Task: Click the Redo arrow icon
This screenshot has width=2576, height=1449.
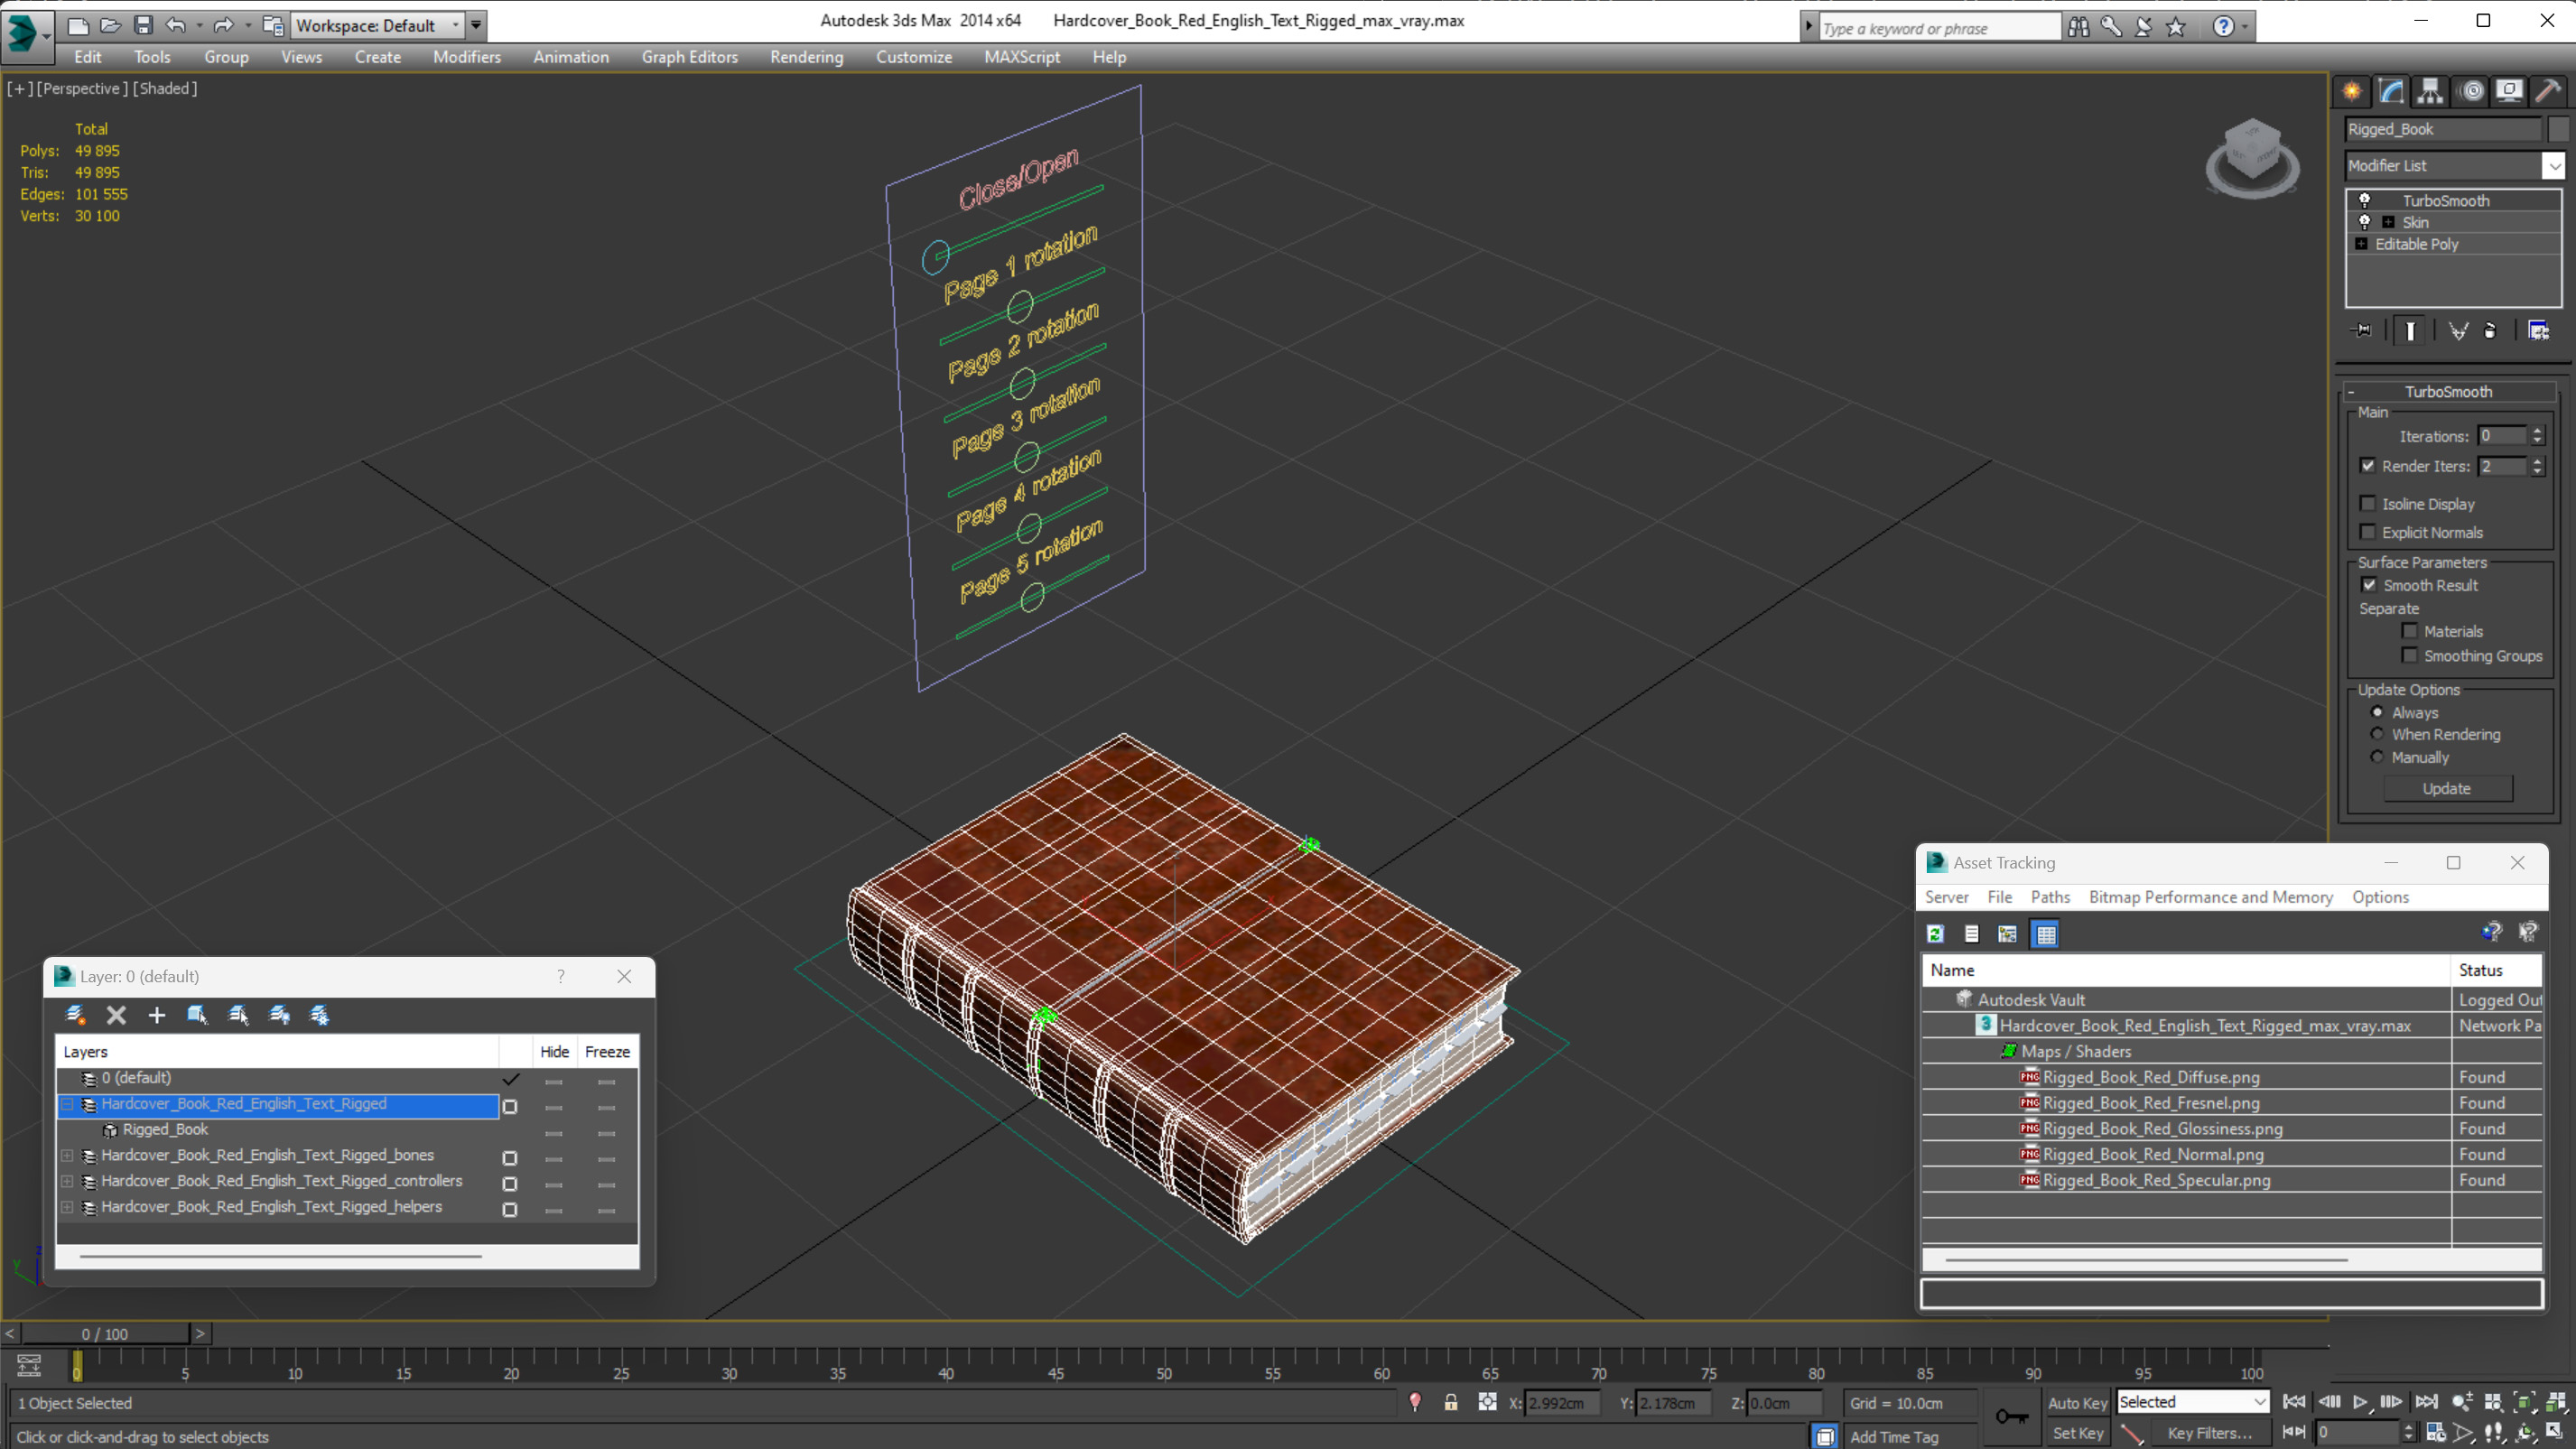Action: (x=223, y=25)
